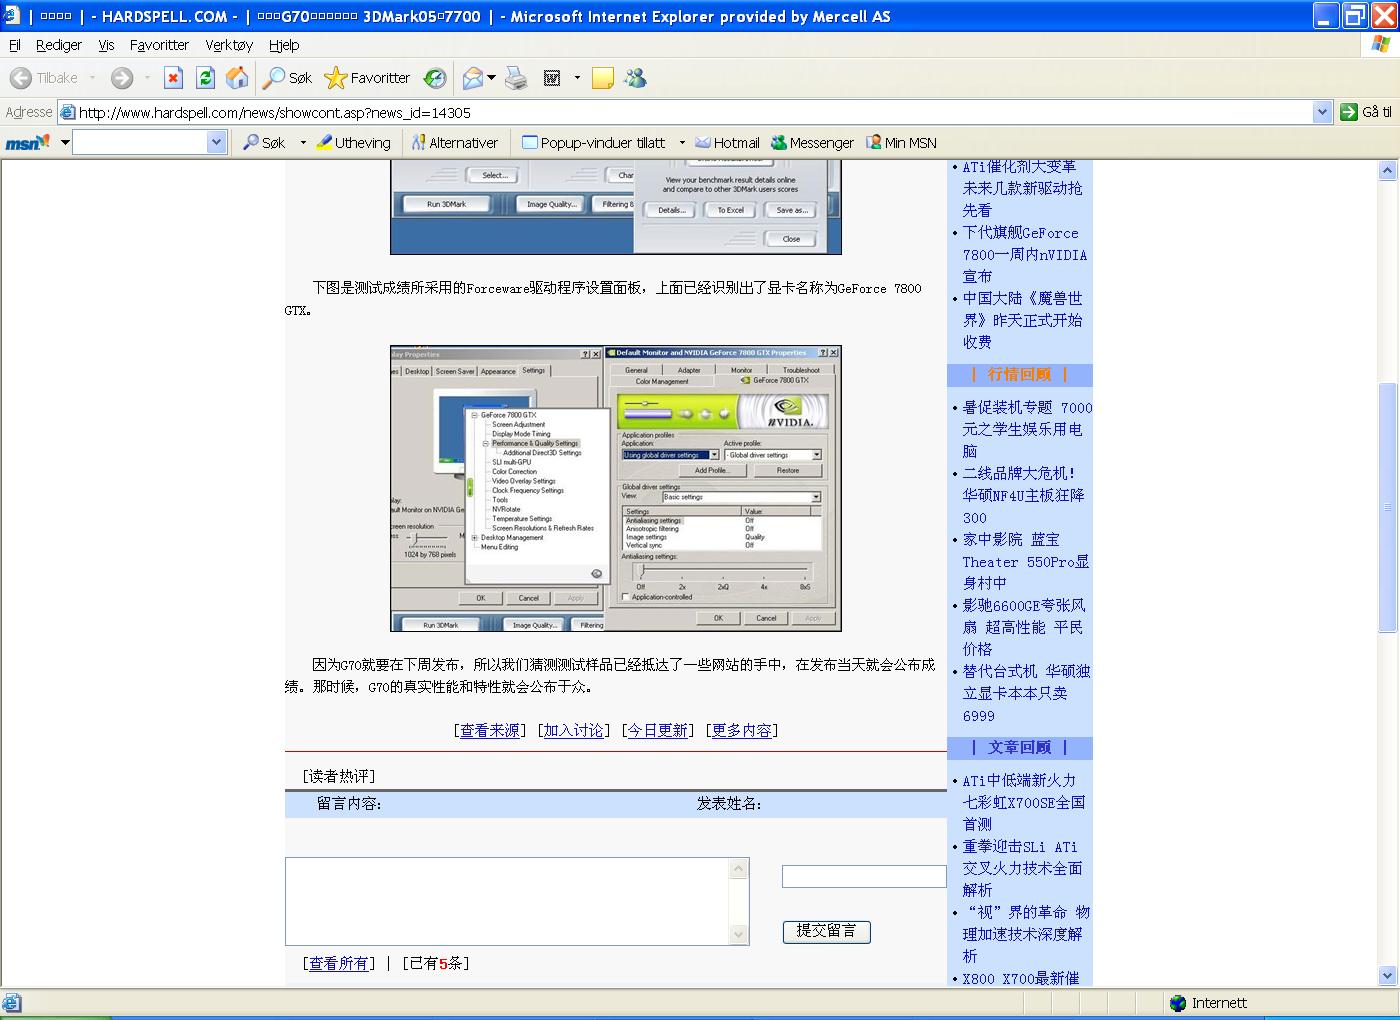
Task: Expand the MSN search box dropdown
Action: click(216, 143)
